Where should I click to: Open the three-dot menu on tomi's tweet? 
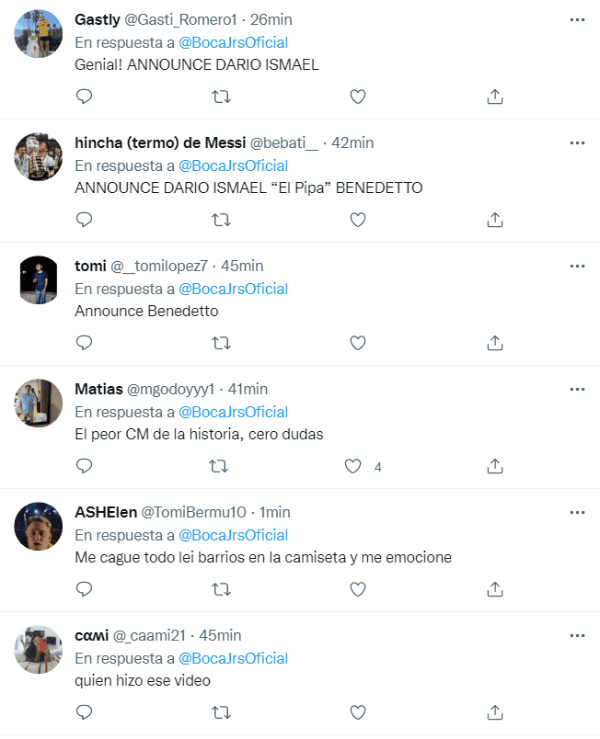577,266
